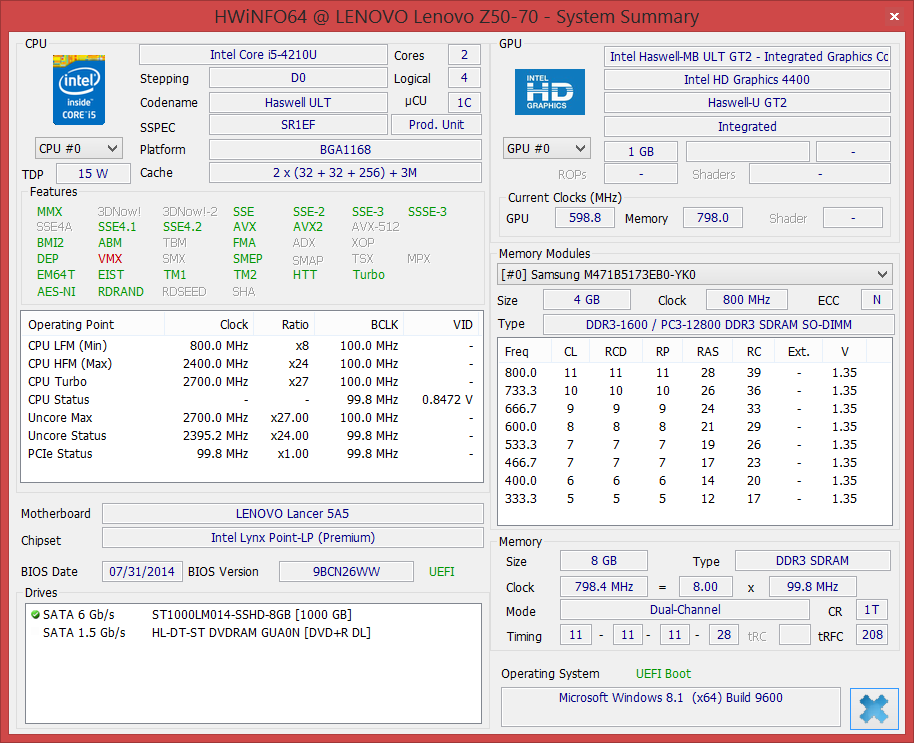Screen dimensions: 914x743
Task: Click the green status icon beside the SSHD drive
Action: pos(35,614)
